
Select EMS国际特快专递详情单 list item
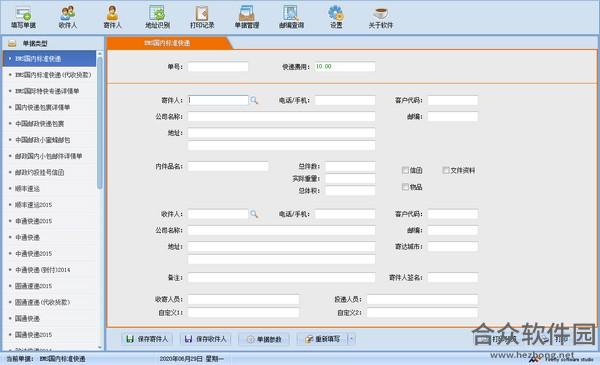pyautogui.click(x=49, y=91)
